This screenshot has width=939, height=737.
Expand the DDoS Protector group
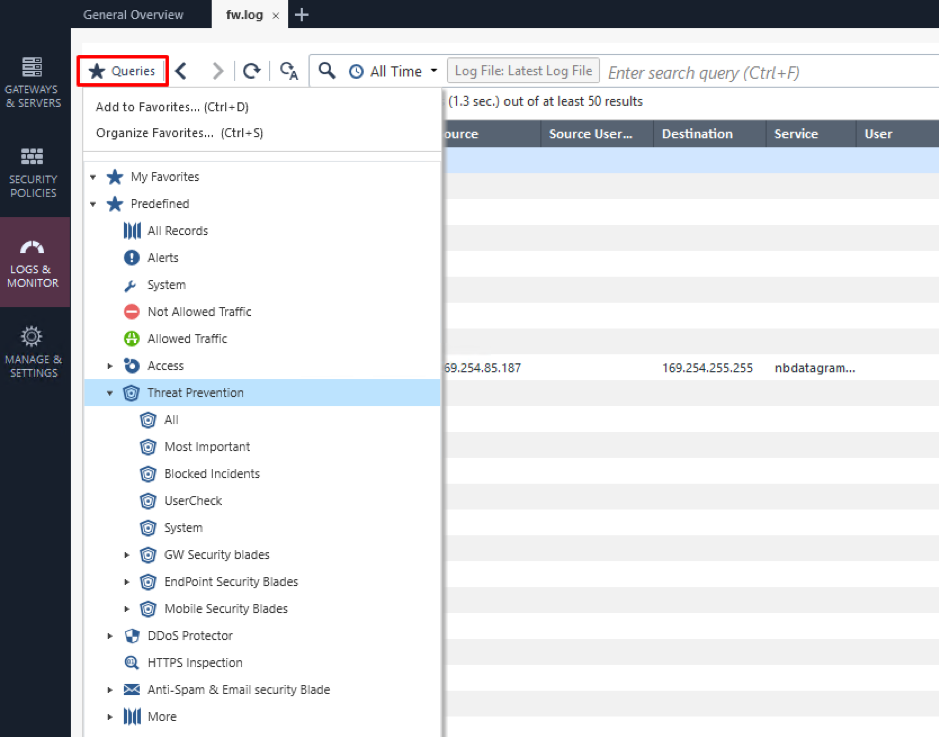pyautogui.click(x=110, y=636)
